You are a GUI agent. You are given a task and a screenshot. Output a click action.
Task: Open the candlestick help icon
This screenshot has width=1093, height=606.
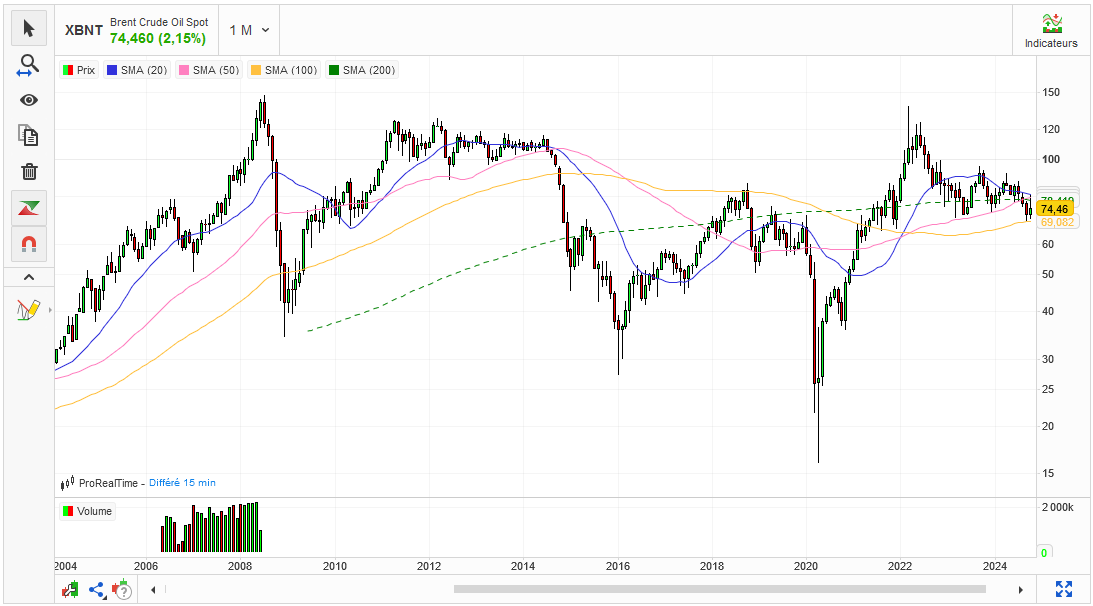tap(123, 590)
